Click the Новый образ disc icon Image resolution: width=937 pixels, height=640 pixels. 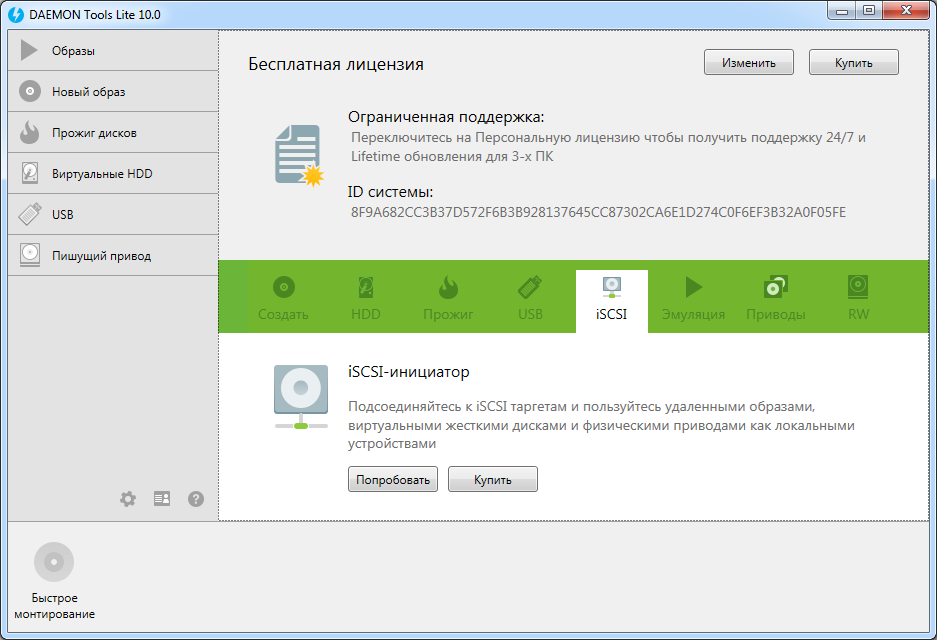pos(30,91)
